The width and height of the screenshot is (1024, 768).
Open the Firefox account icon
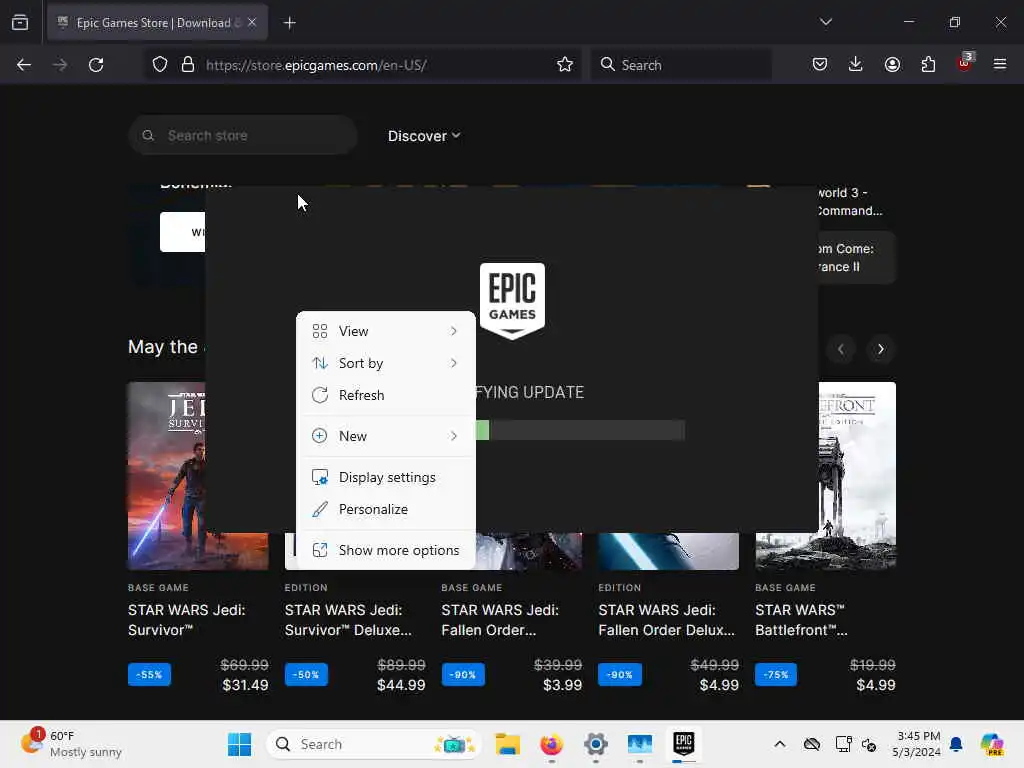click(x=892, y=64)
